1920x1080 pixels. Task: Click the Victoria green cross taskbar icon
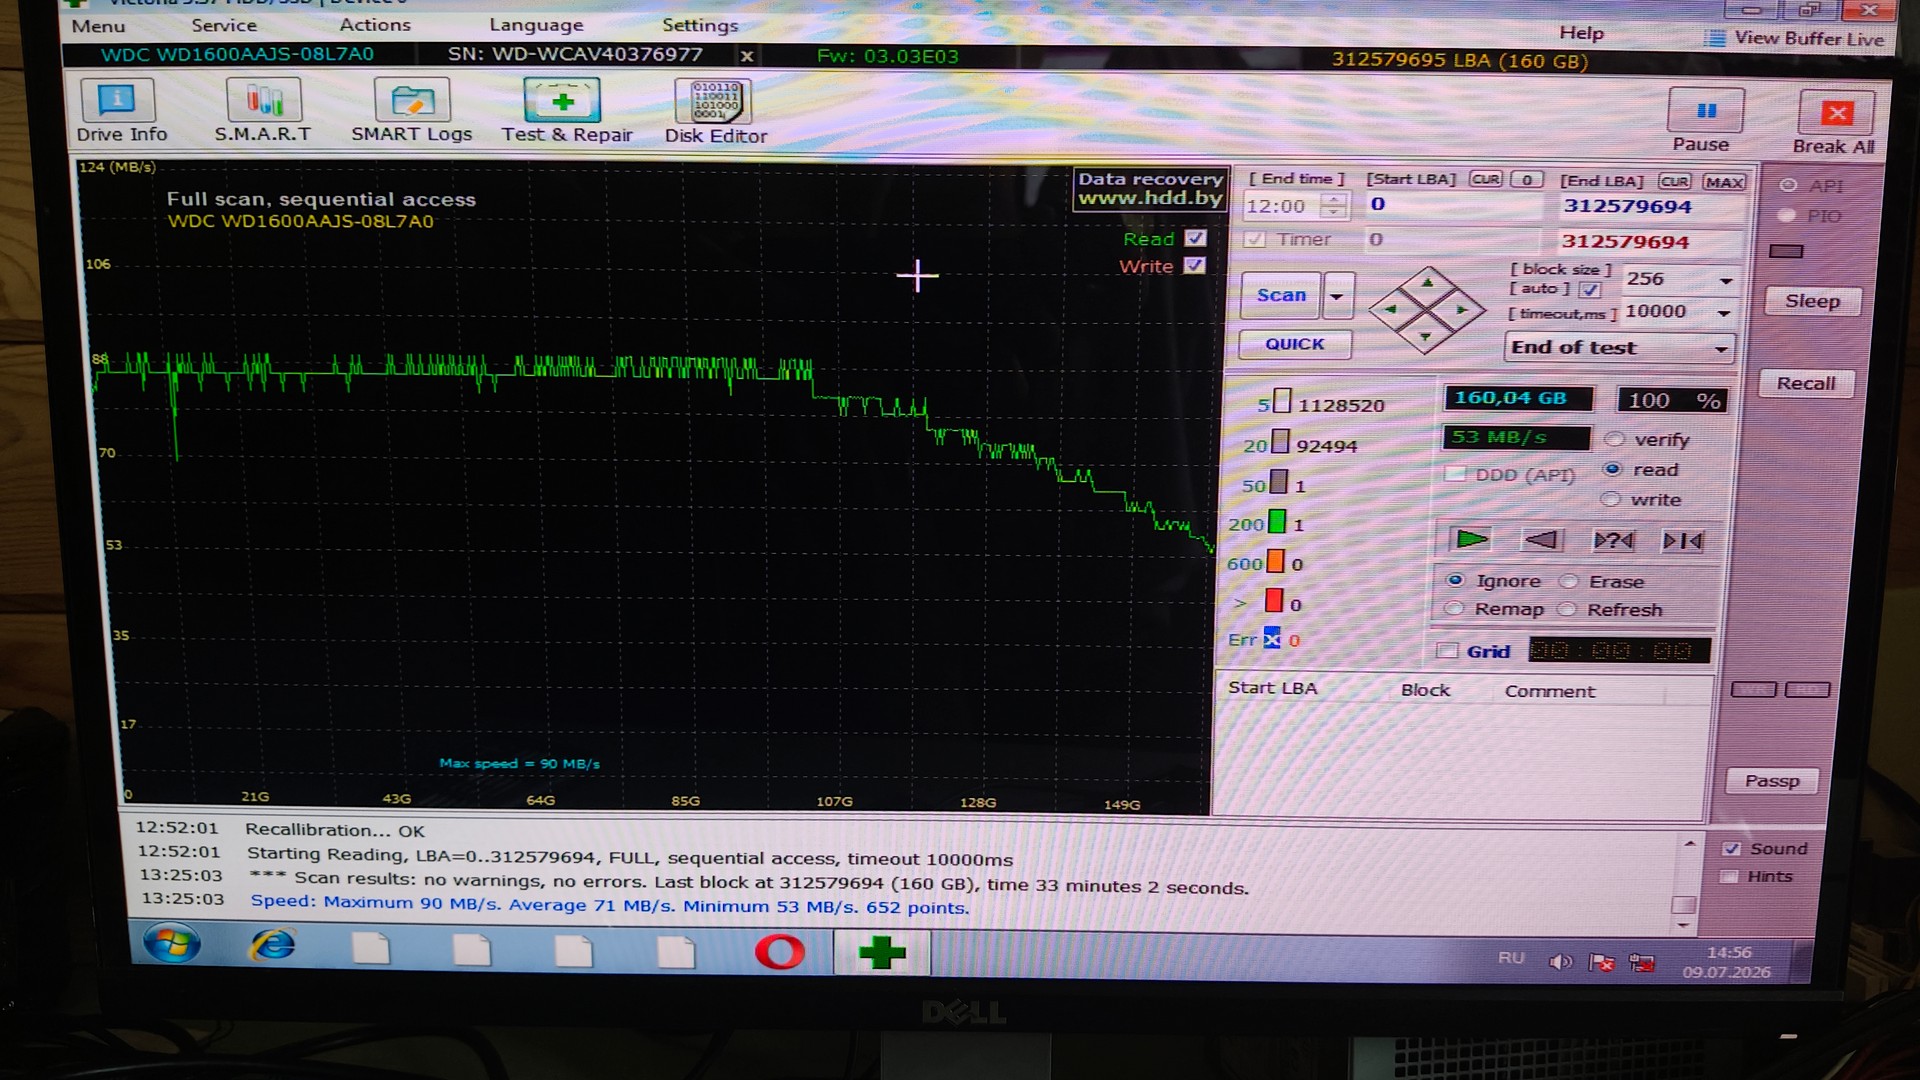tap(881, 952)
